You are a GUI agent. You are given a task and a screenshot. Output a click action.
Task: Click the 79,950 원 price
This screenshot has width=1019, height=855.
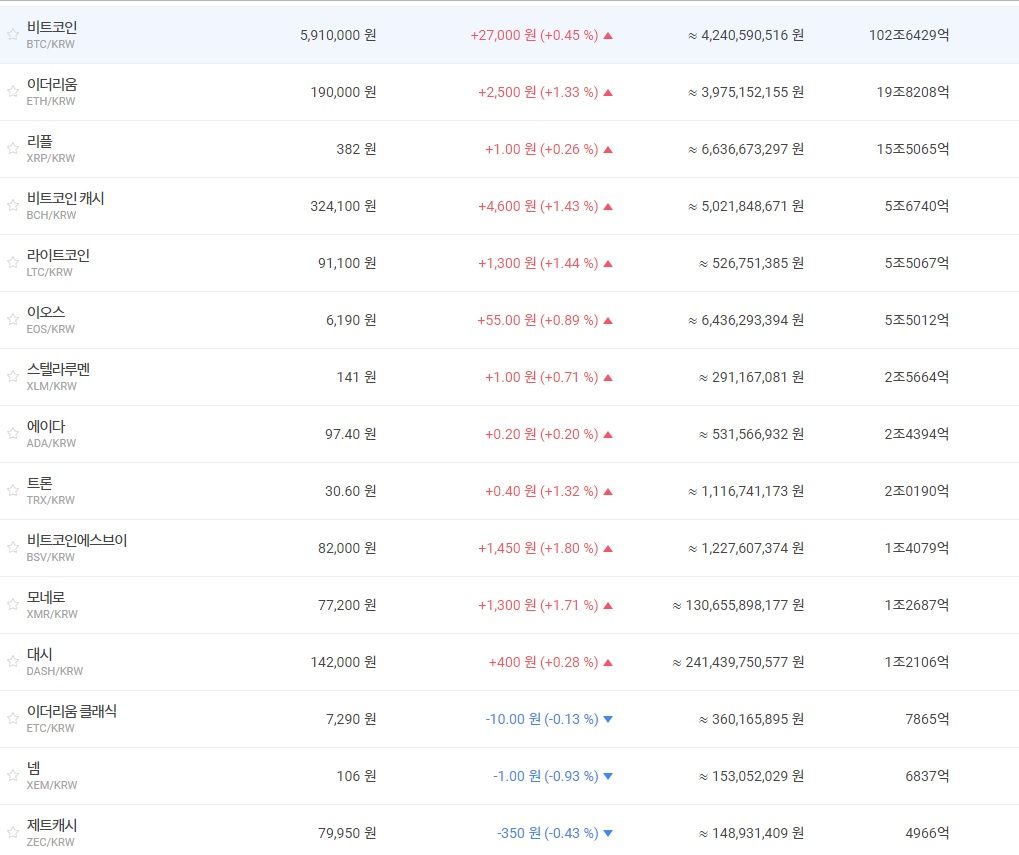[347, 833]
